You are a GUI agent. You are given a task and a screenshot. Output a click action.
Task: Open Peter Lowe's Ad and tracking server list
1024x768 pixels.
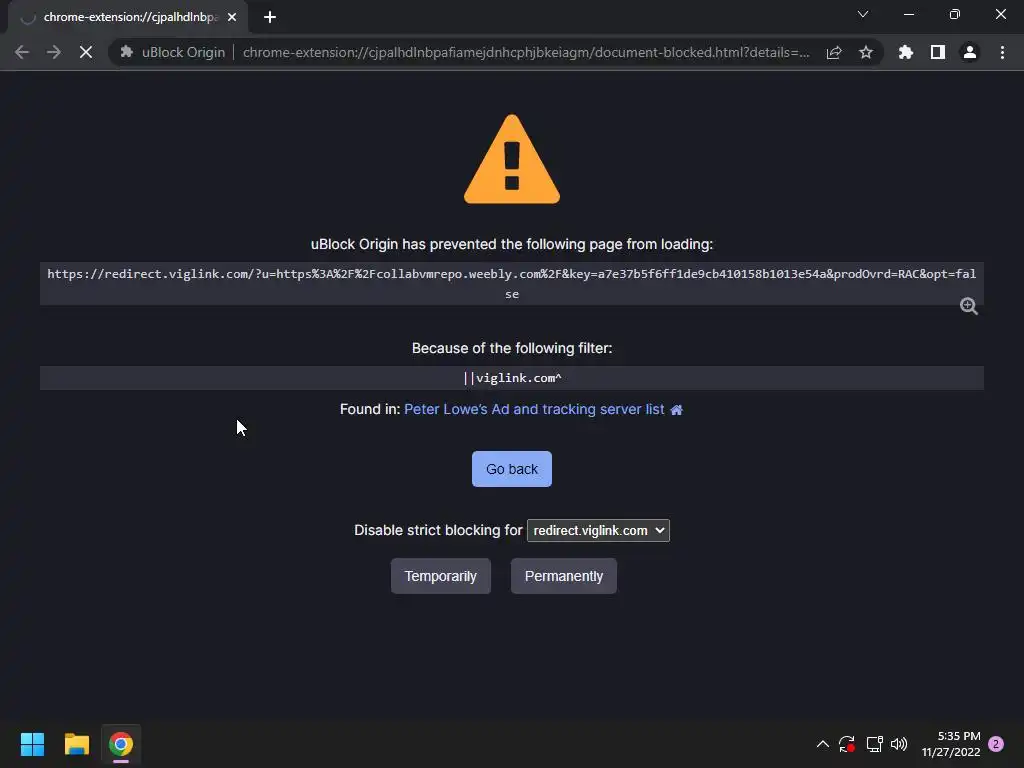pyautogui.click(x=534, y=409)
